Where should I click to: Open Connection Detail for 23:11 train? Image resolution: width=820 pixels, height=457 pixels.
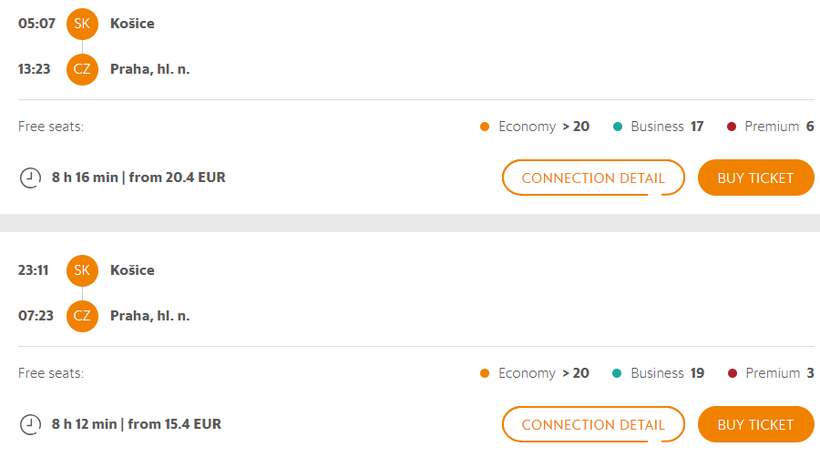click(593, 425)
